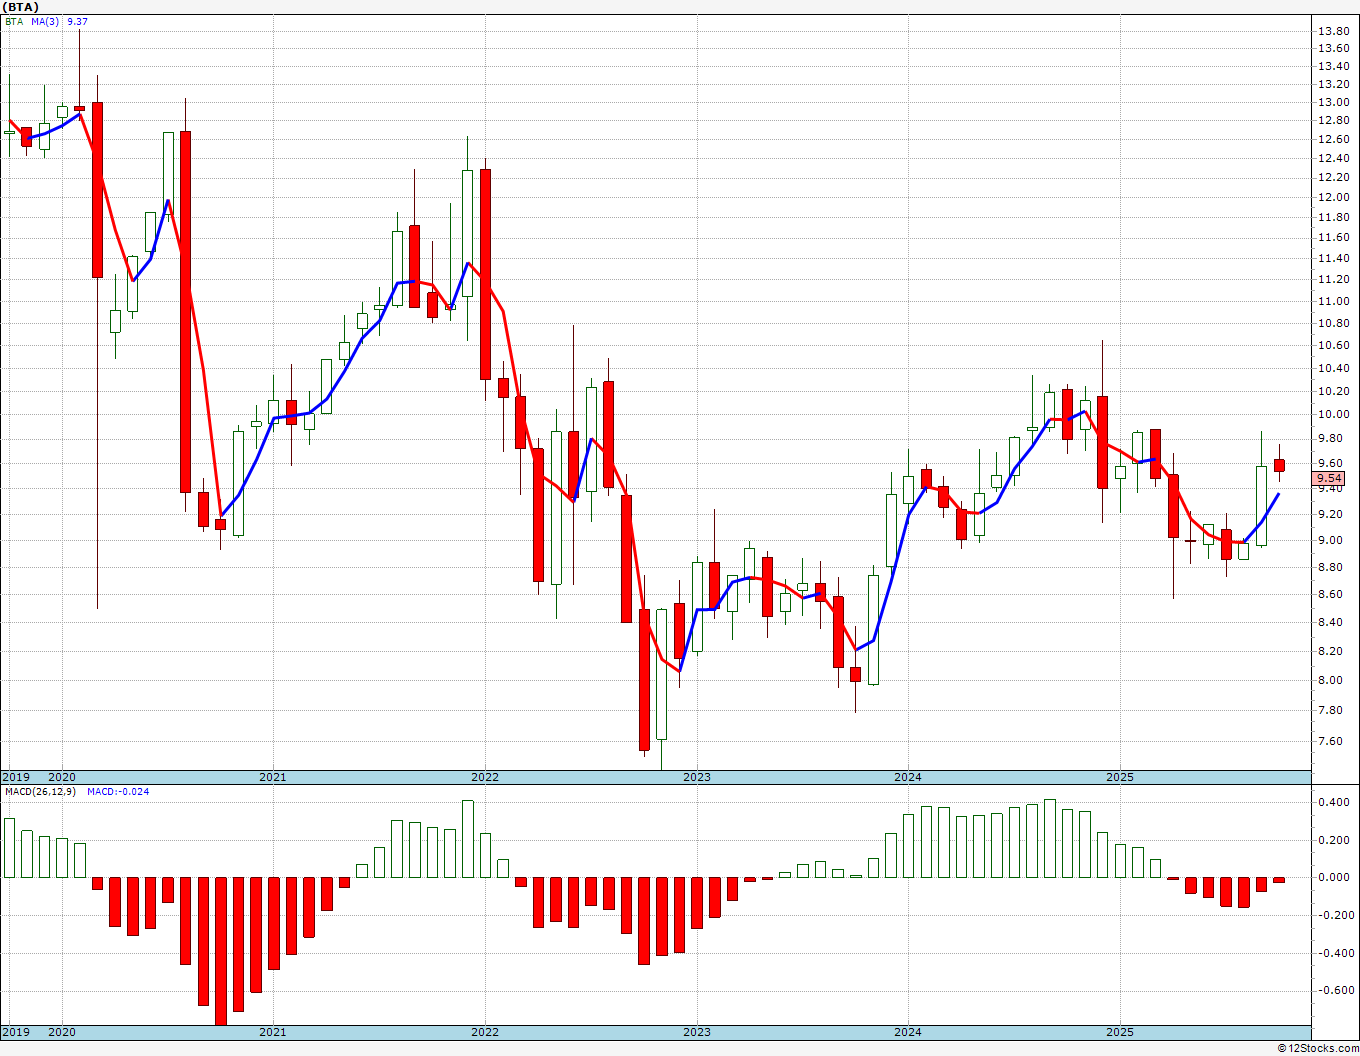Click 2025 on the price chart time axis
Image resolution: width=1360 pixels, height=1056 pixels.
1120,777
